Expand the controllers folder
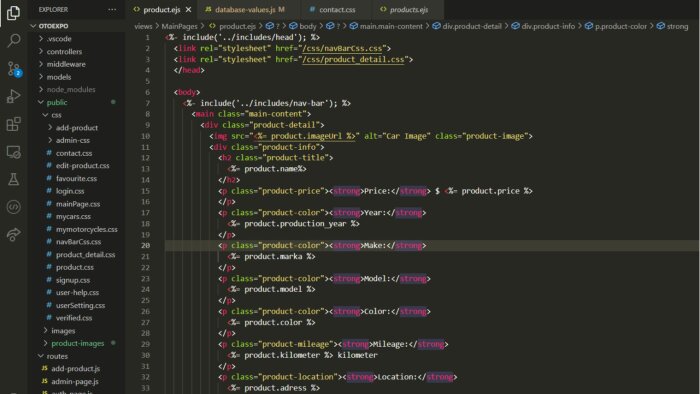The width and height of the screenshot is (700, 394). pos(64,51)
